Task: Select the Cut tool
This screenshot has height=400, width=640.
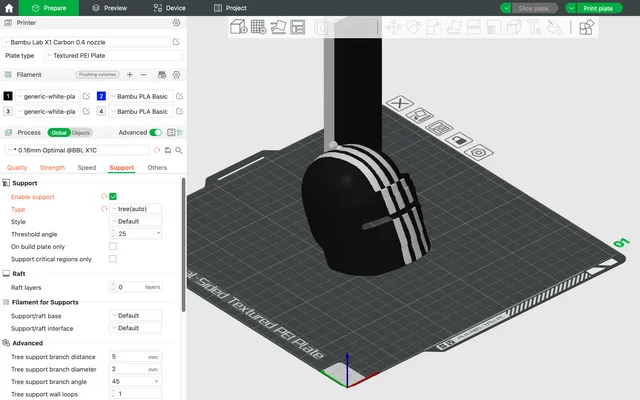Action: (x=473, y=27)
